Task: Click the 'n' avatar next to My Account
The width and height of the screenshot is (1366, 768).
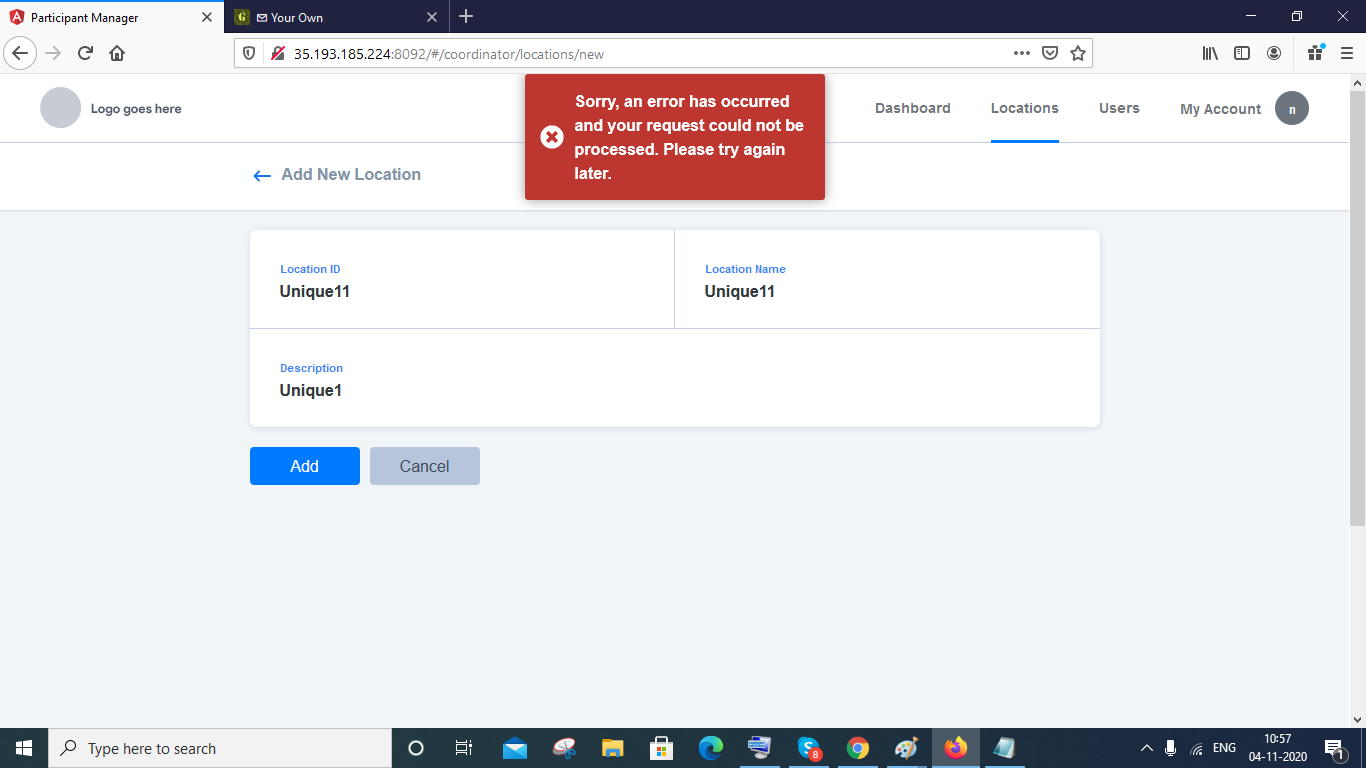Action: coord(1292,108)
